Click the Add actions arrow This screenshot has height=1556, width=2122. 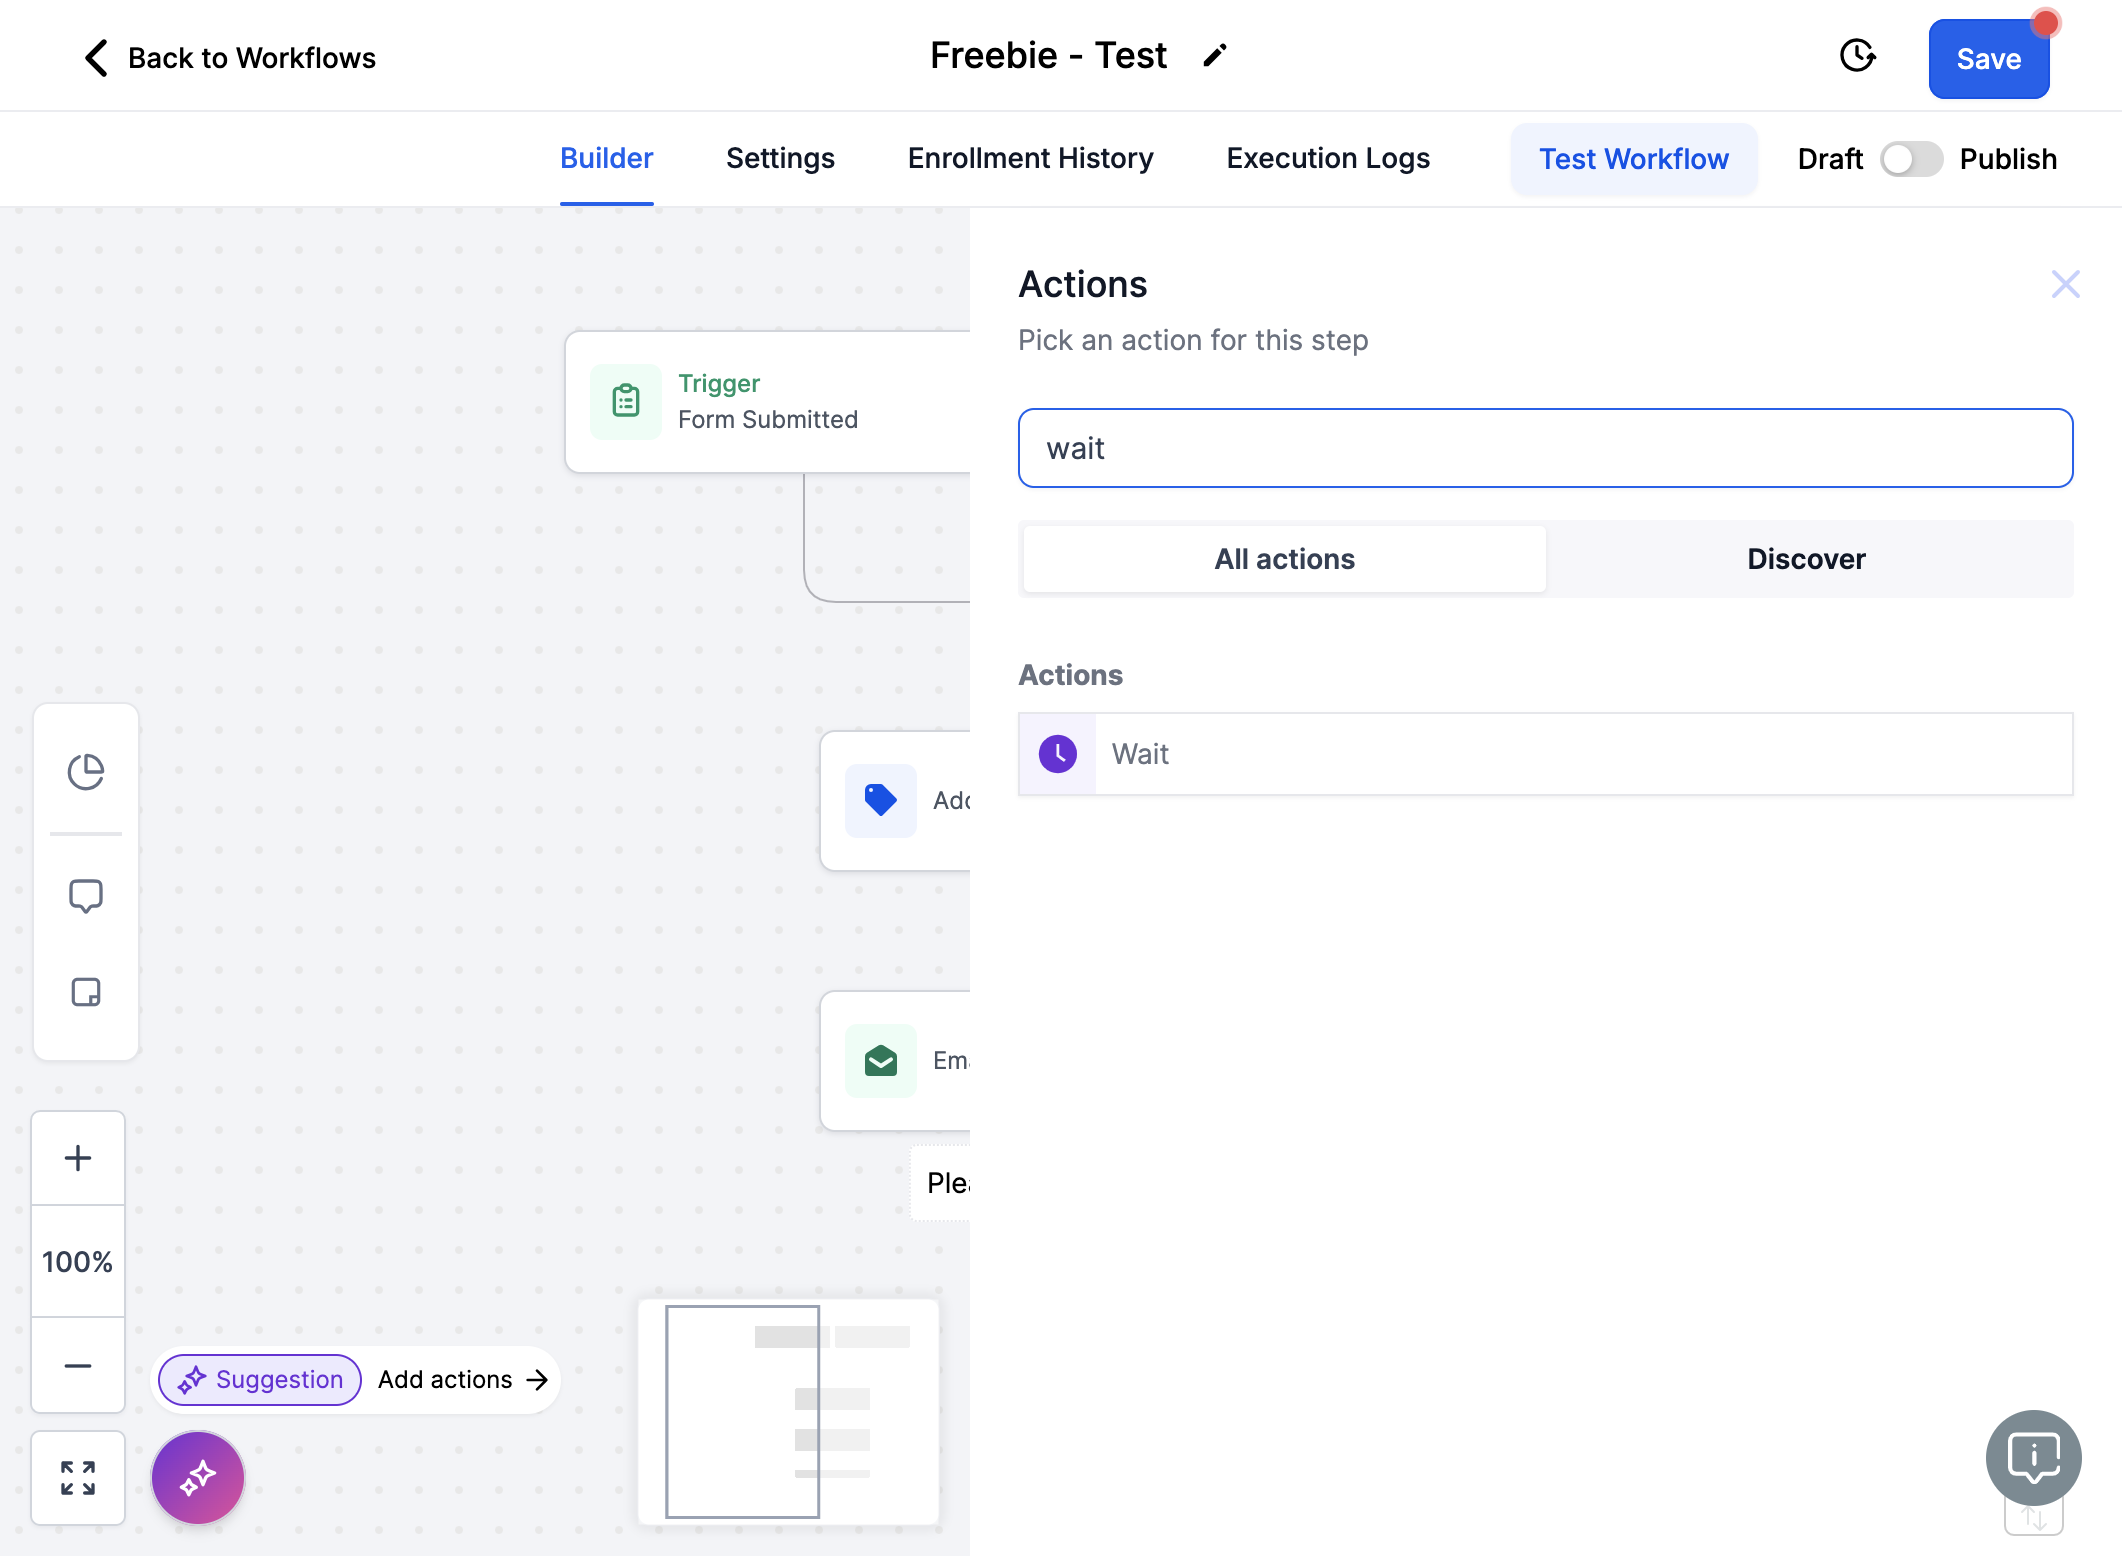pos(537,1380)
